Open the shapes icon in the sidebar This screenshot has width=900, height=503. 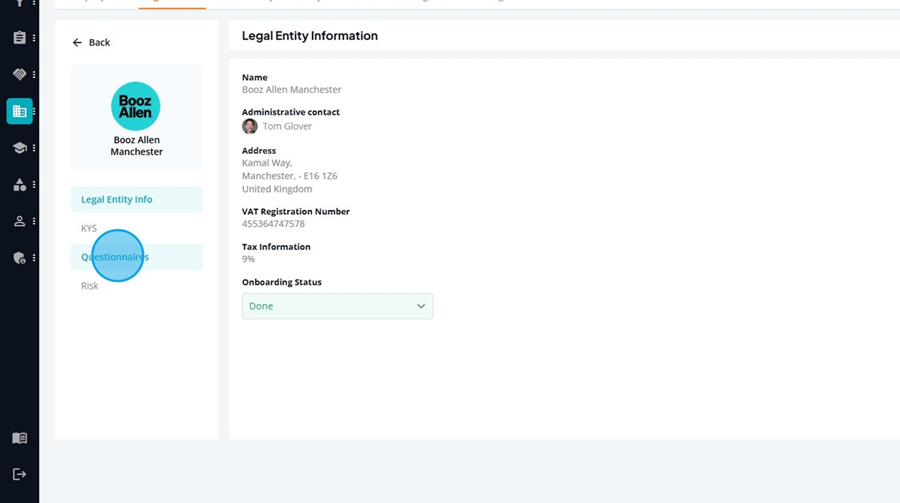pos(19,184)
